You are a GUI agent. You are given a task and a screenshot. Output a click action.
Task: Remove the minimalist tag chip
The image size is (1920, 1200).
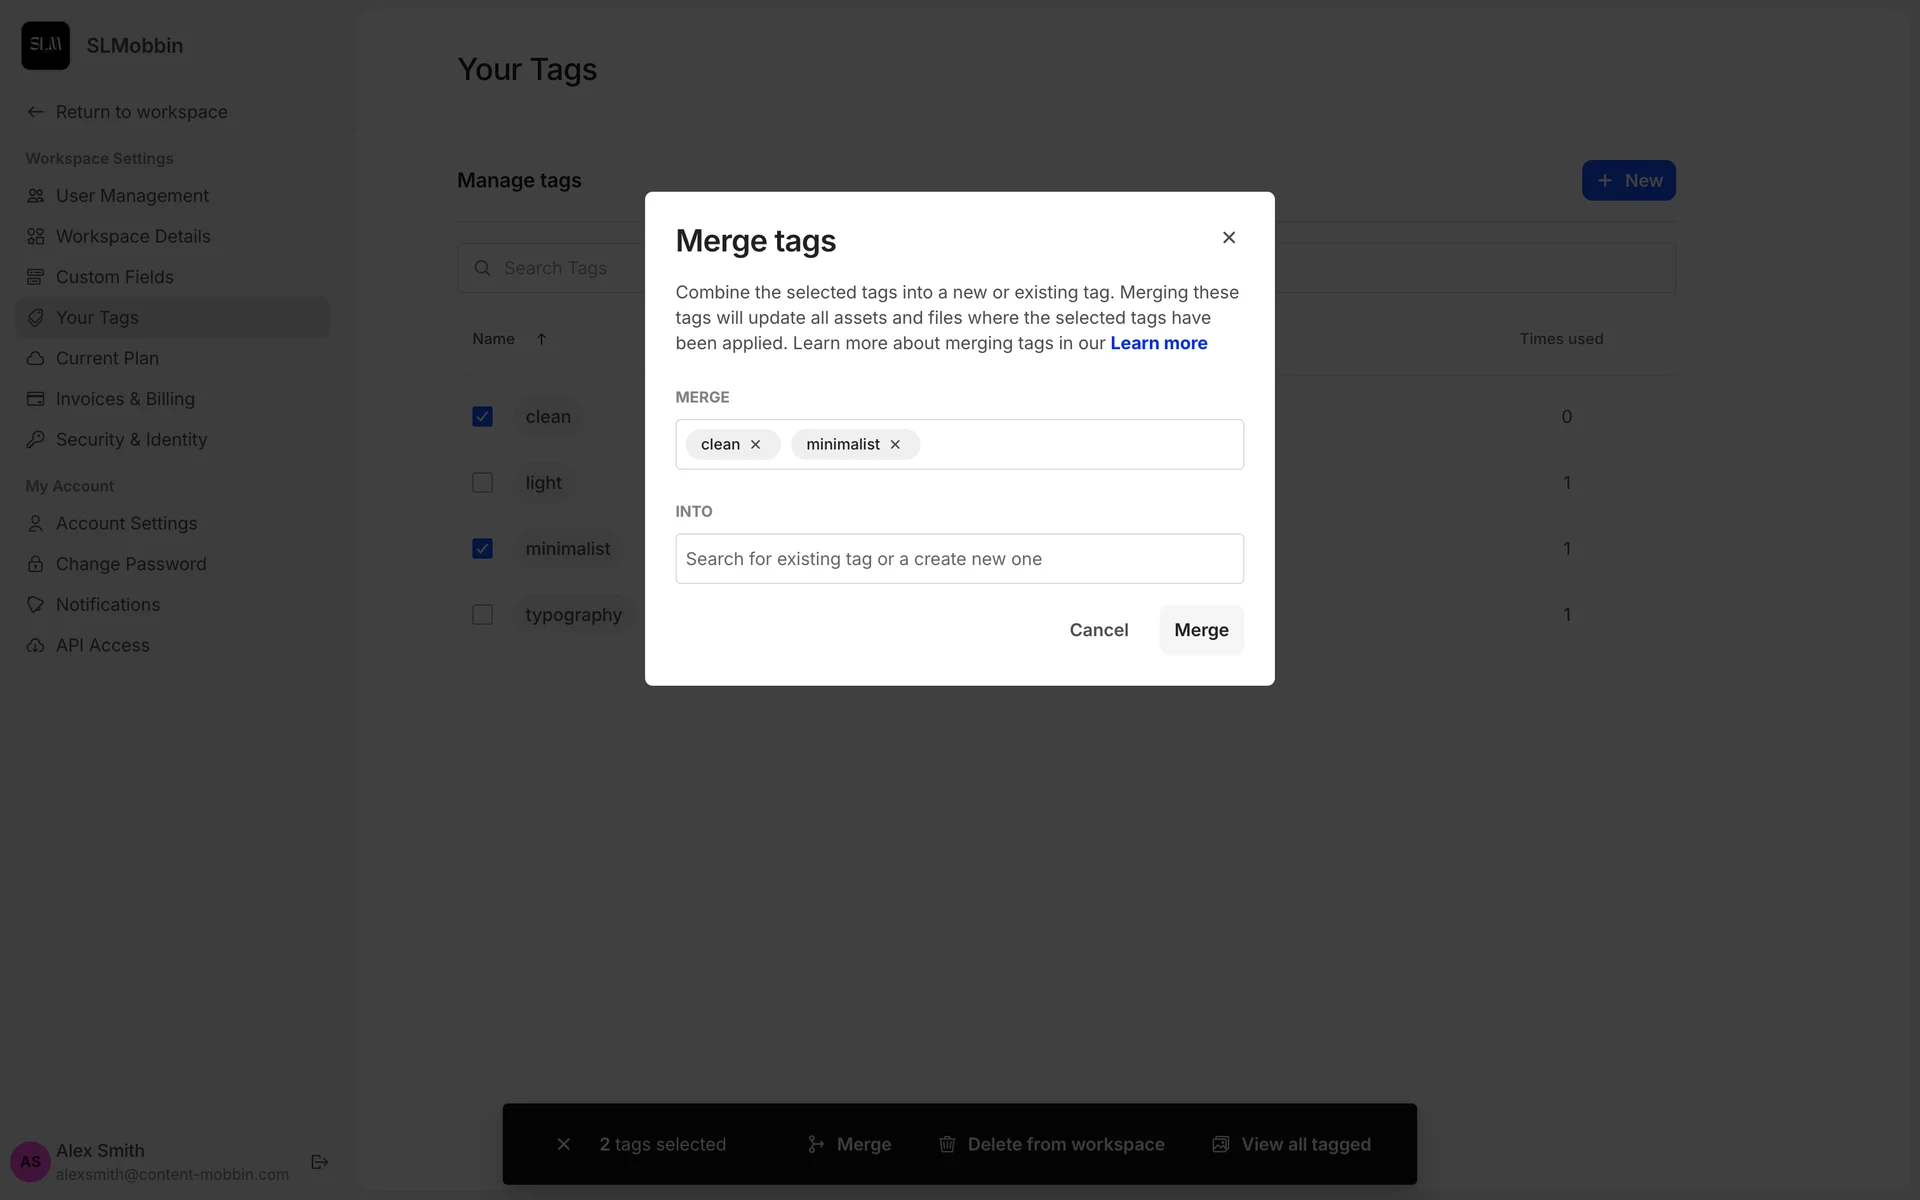[895, 445]
